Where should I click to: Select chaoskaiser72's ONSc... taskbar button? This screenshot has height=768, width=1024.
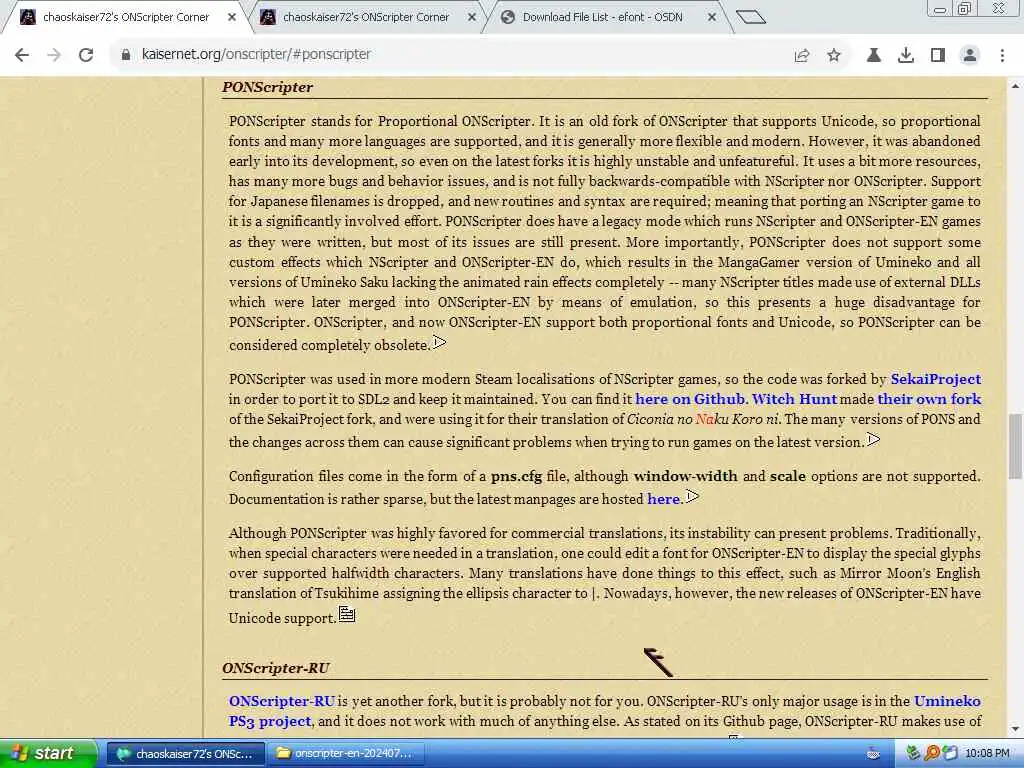185,754
